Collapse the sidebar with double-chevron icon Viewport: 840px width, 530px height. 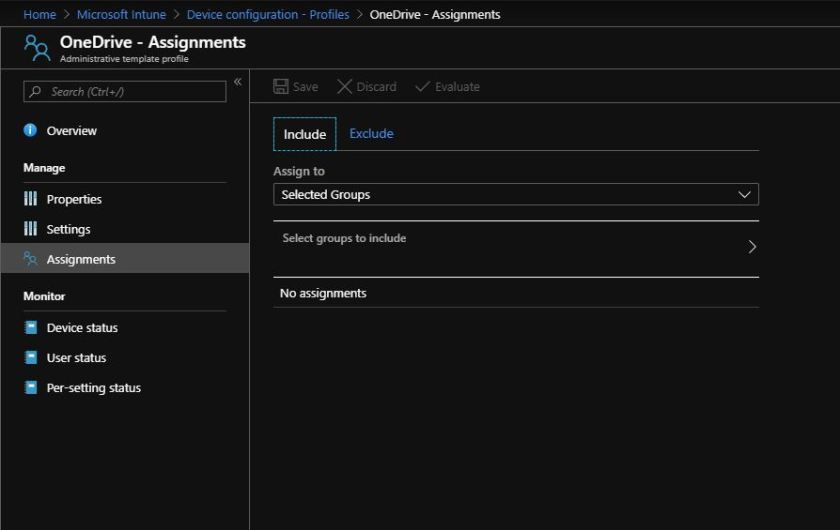coord(237,82)
